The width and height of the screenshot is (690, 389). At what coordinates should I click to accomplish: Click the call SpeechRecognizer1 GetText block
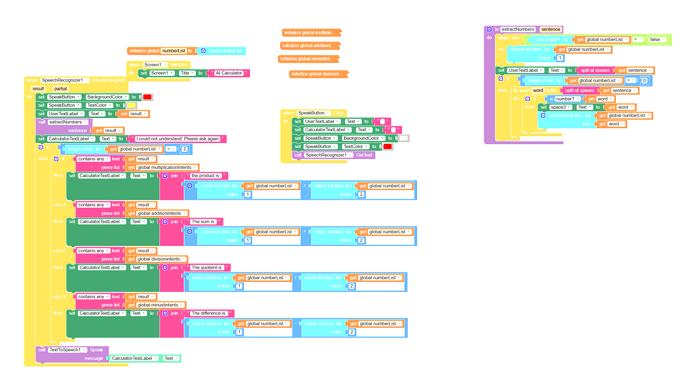[334, 155]
